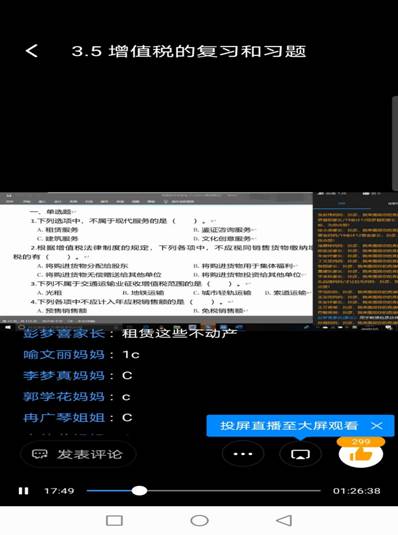Tap commenter name 冉广琴姐姐

coord(64,417)
